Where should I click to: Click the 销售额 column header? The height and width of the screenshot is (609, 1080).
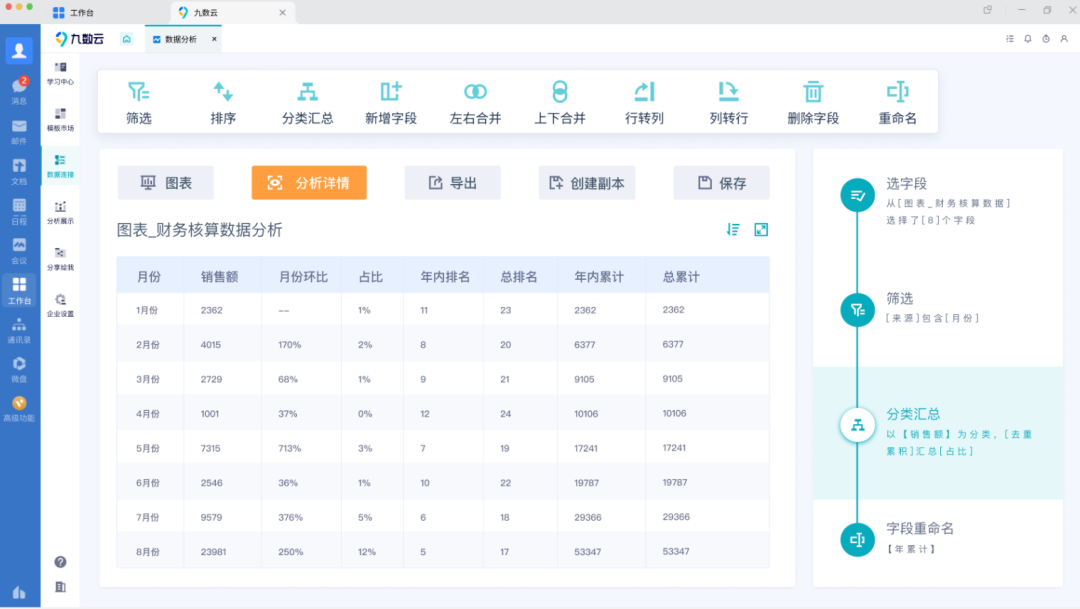point(218,276)
